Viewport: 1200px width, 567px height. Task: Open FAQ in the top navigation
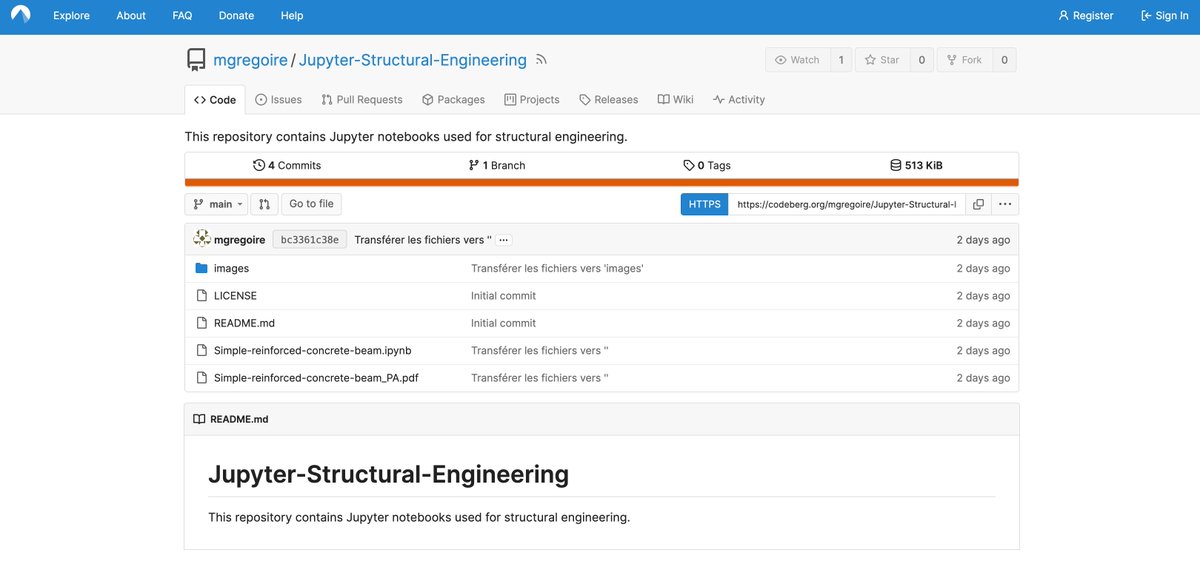pyautogui.click(x=182, y=16)
